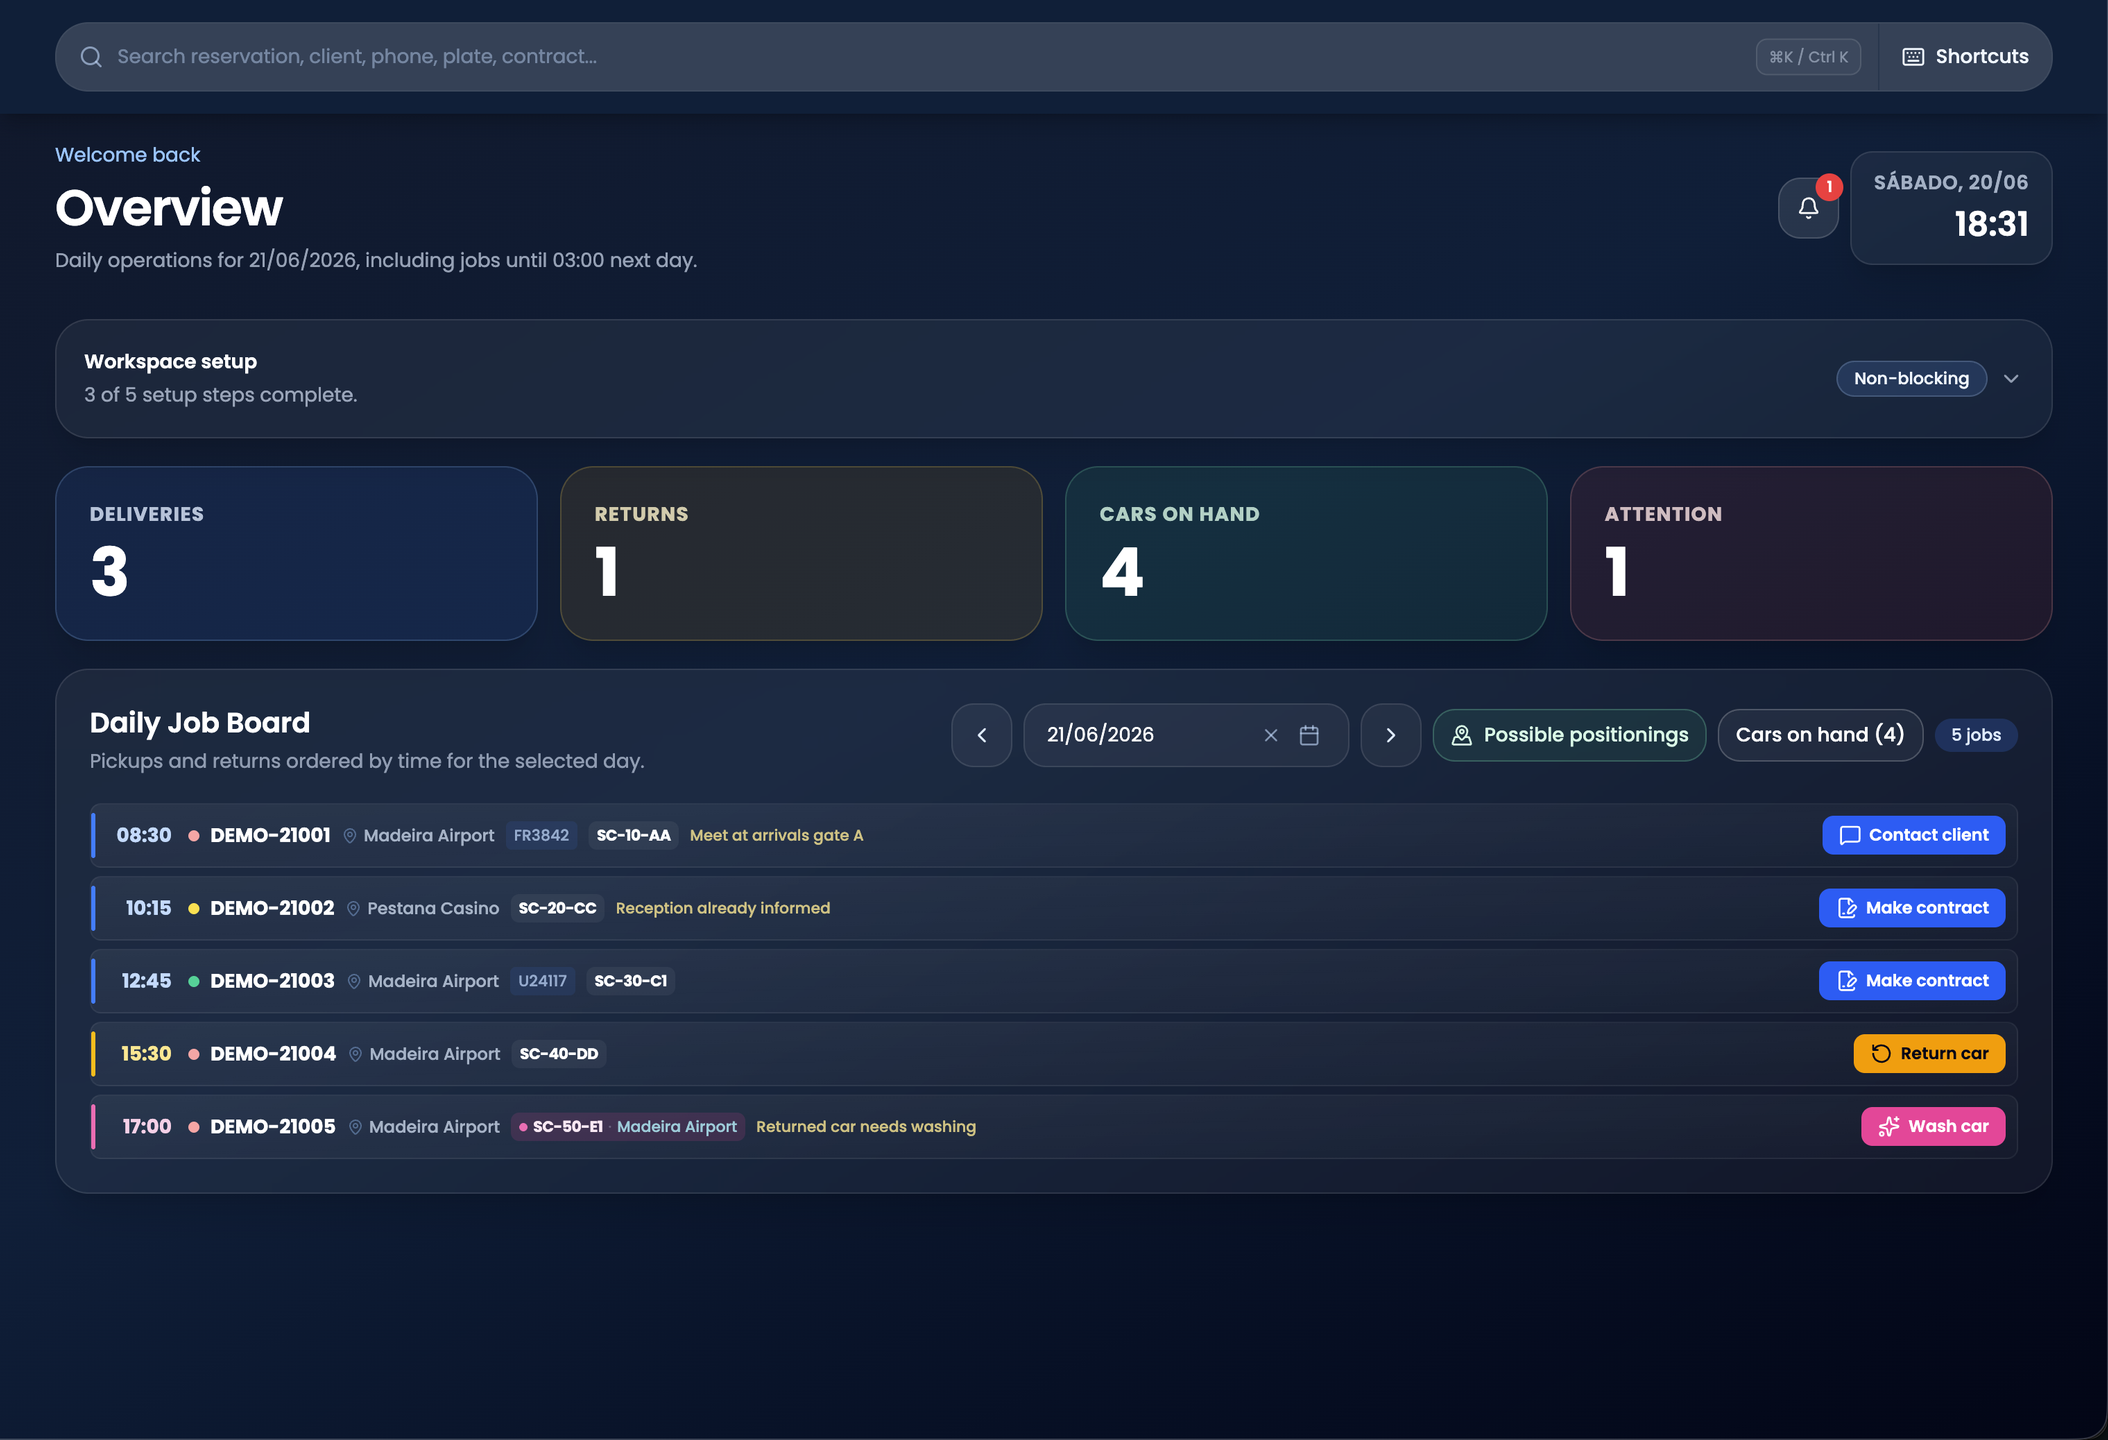Click the SC-50-E1 Madeira Airport car tag
Screen dimensions: 2108x1440
pos(628,1127)
